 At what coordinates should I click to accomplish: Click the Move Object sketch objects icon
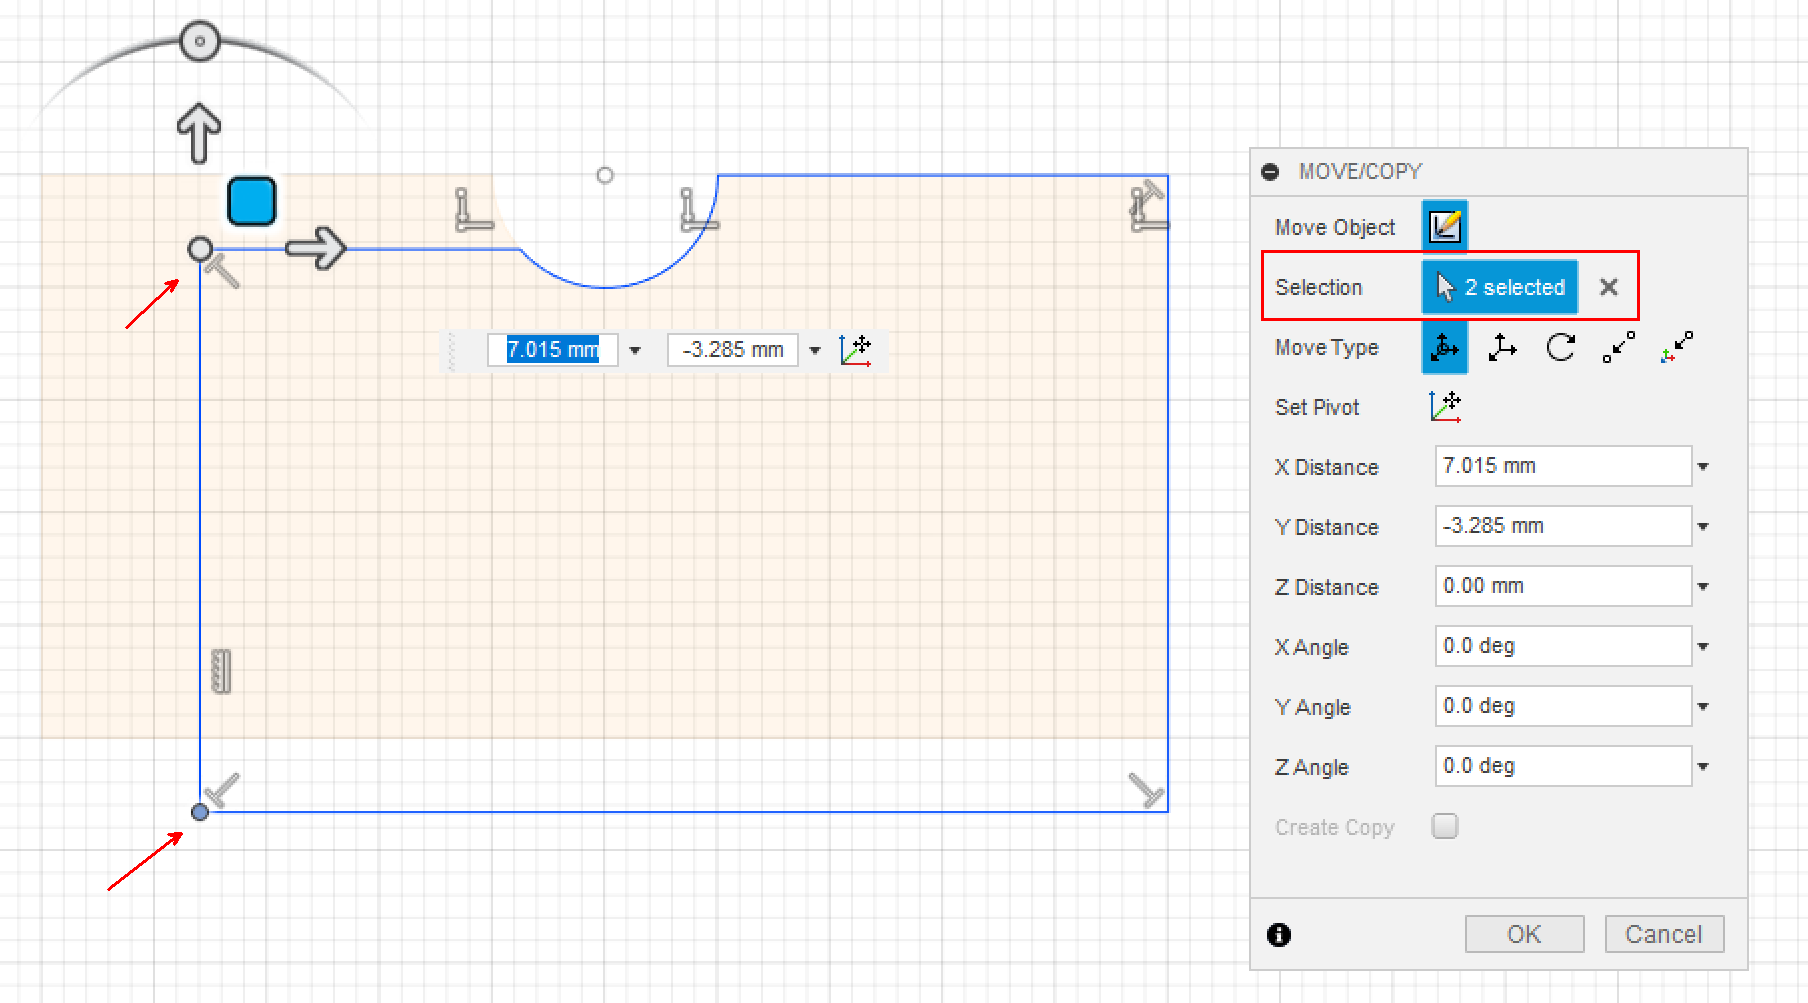tap(1444, 227)
